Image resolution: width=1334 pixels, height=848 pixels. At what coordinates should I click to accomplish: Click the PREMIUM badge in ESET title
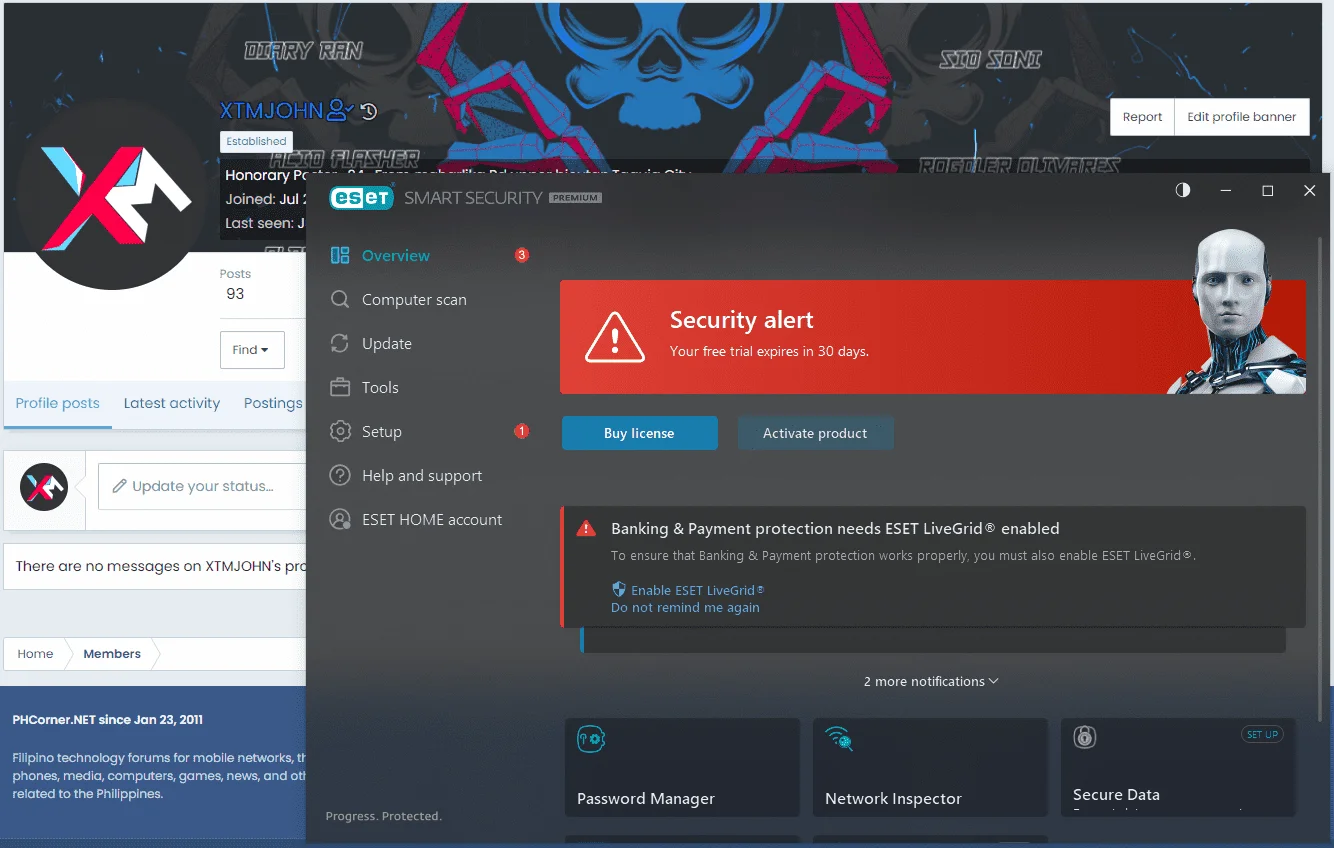pos(575,198)
